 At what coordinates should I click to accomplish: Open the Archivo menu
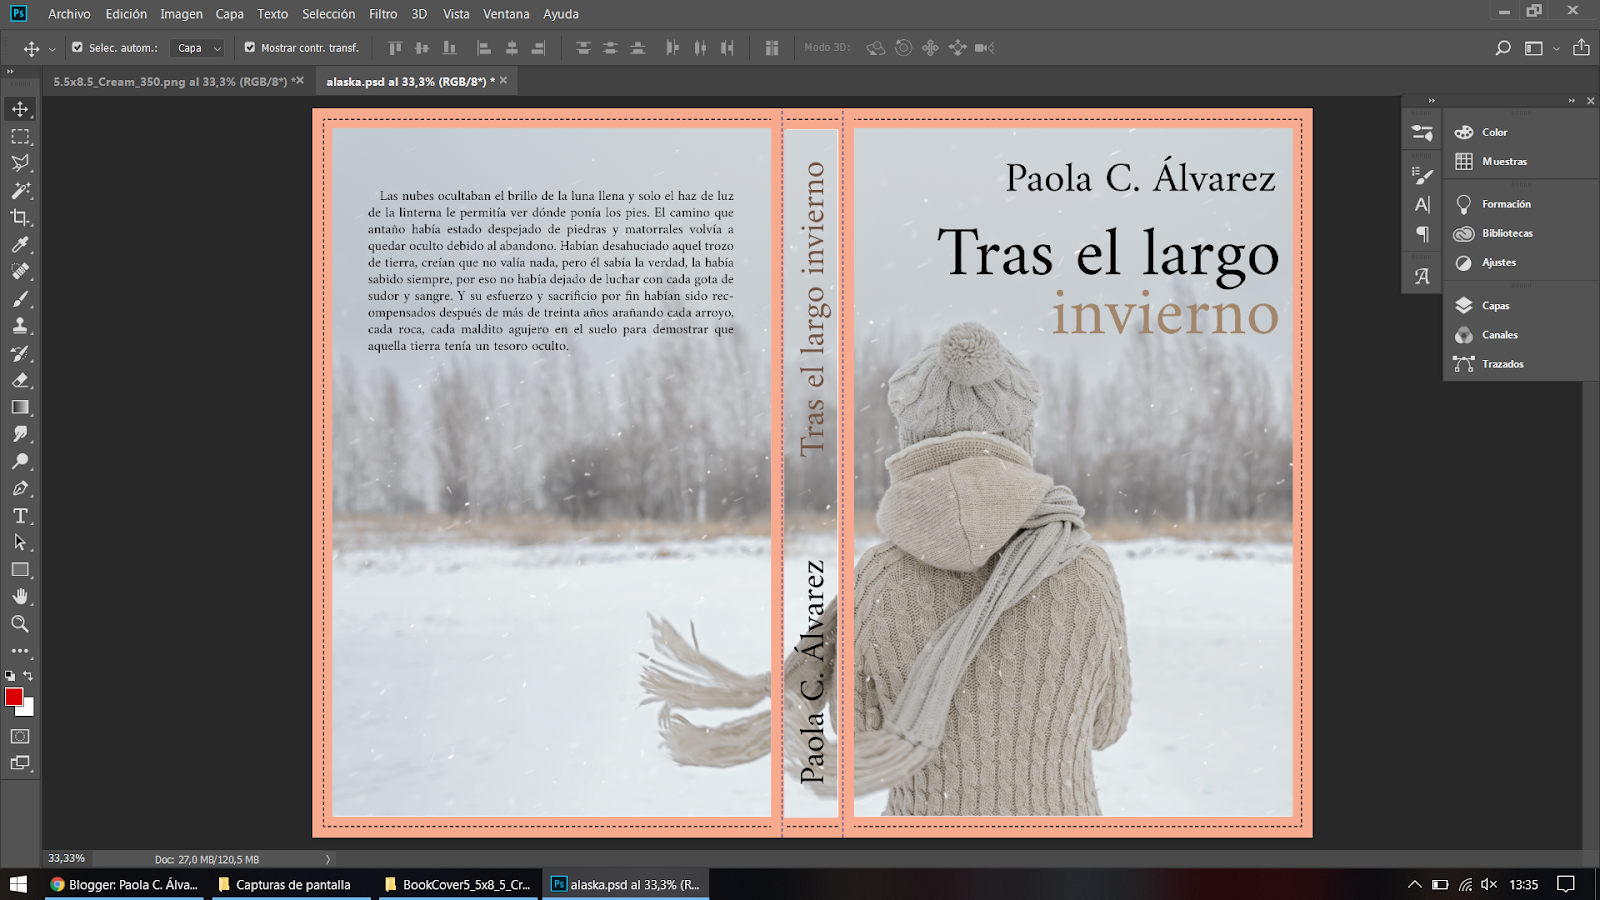pyautogui.click(x=69, y=14)
